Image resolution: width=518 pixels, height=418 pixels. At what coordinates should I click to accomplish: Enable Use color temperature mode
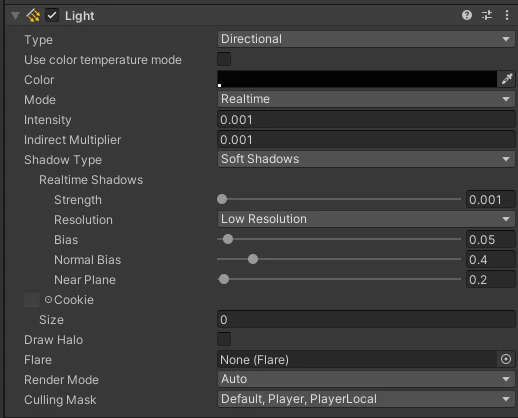point(224,59)
